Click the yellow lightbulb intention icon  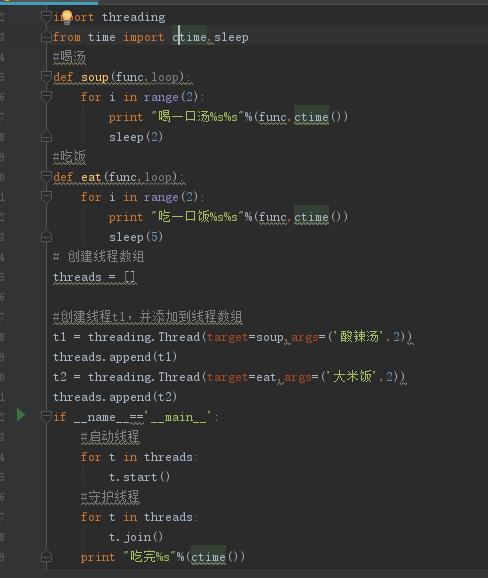click(x=67, y=17)
